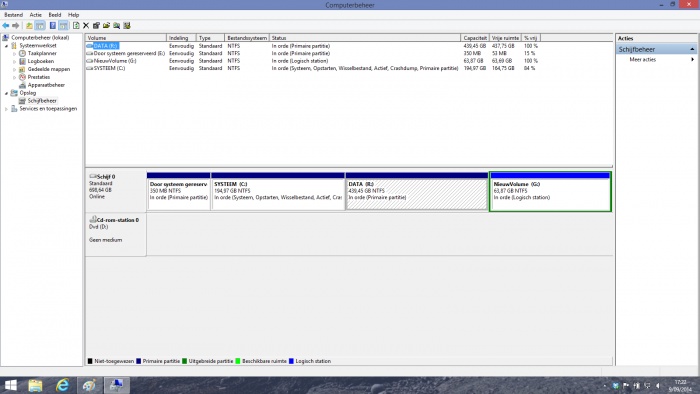Viewport: 700px width, 394px height.
Task: Collapse the Schijfbeheer actions section
Action: point(692,49)
